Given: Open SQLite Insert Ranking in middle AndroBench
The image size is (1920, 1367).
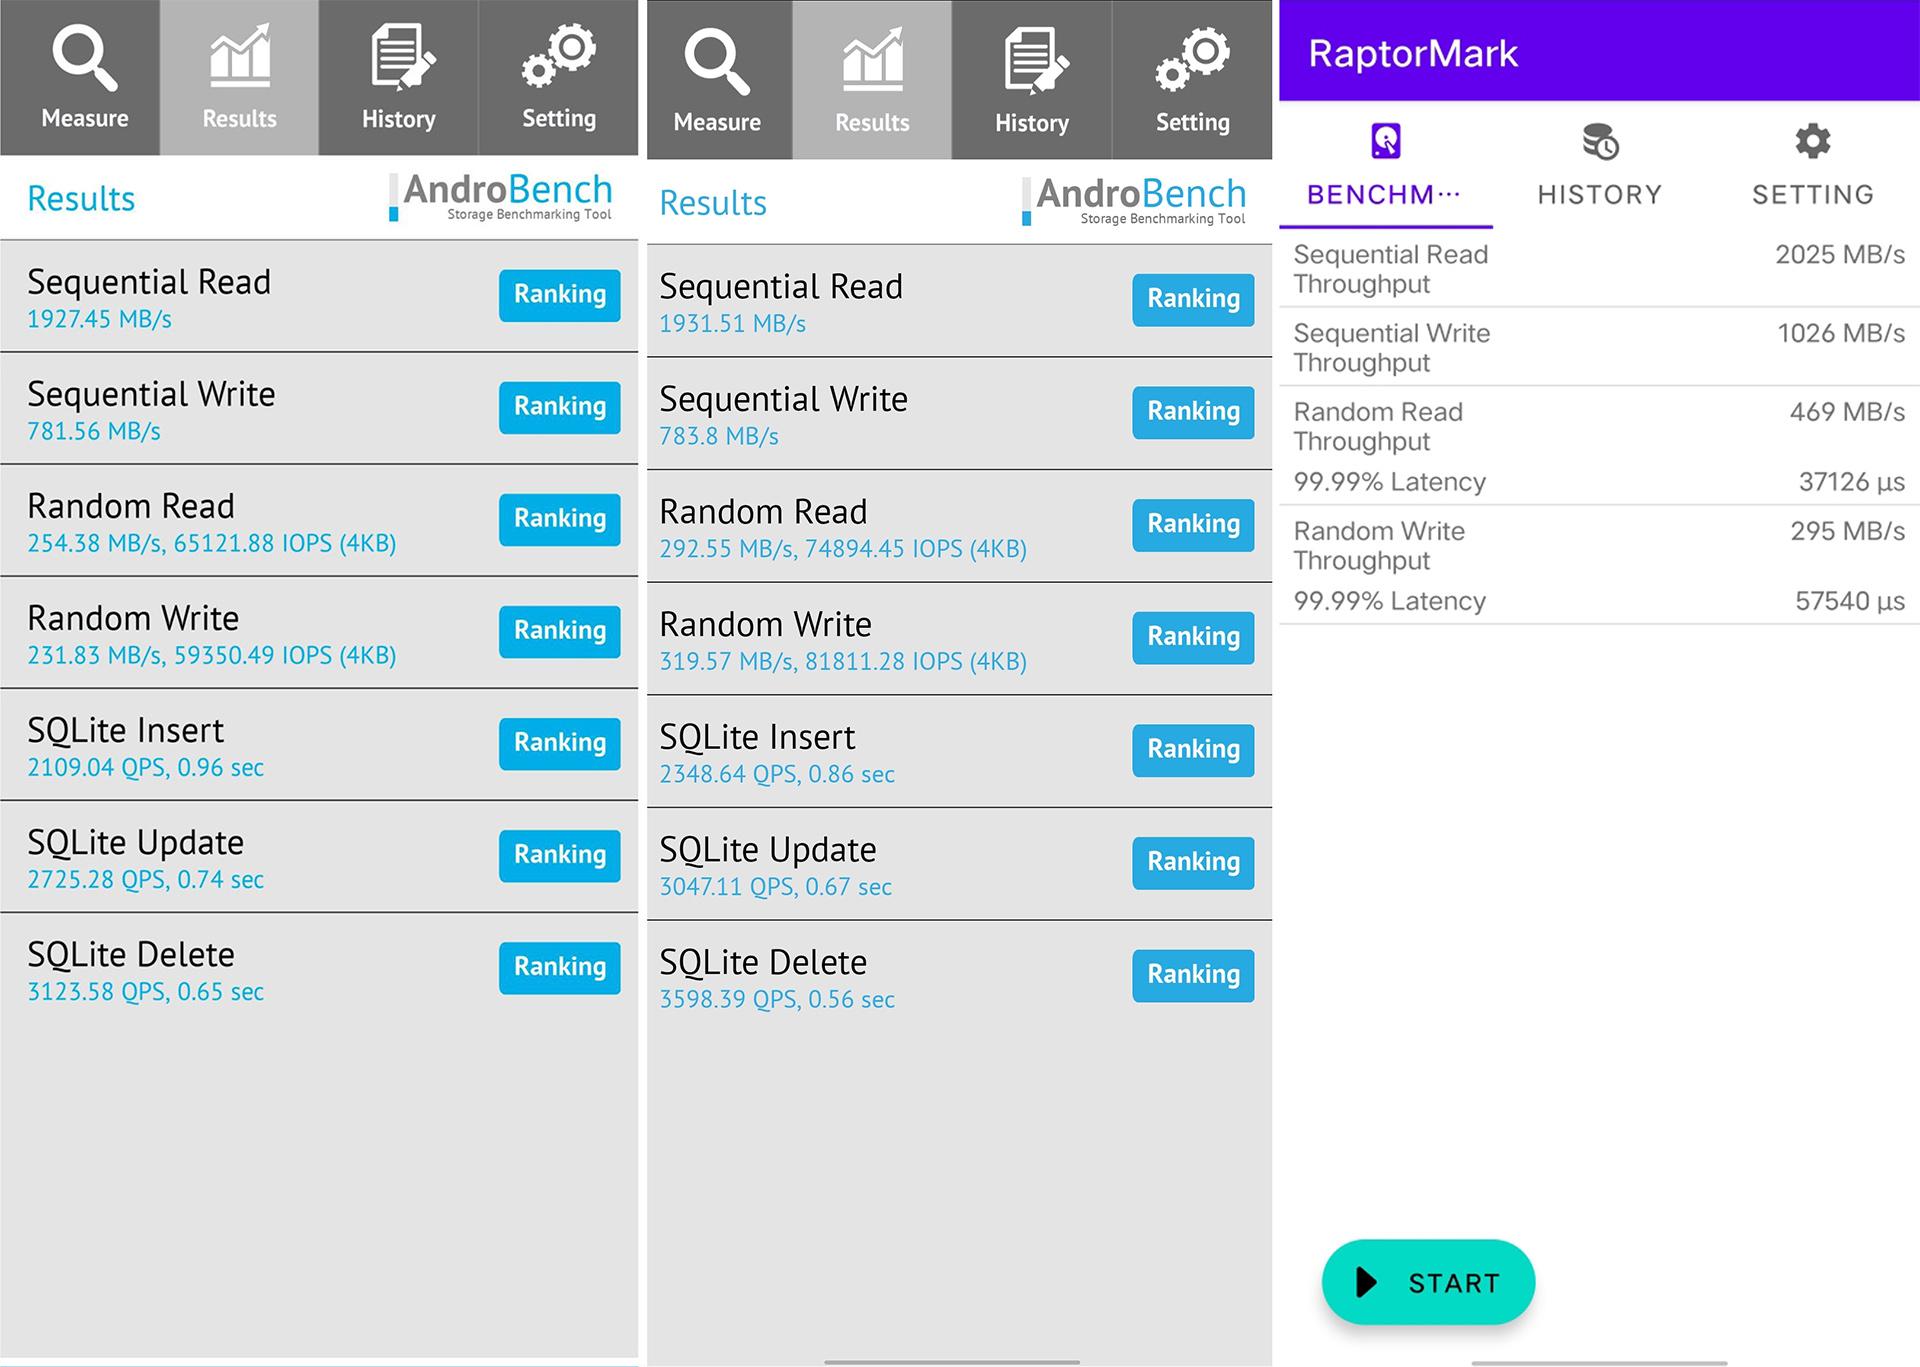Looking at the screenshot, I should point(1193,750).
